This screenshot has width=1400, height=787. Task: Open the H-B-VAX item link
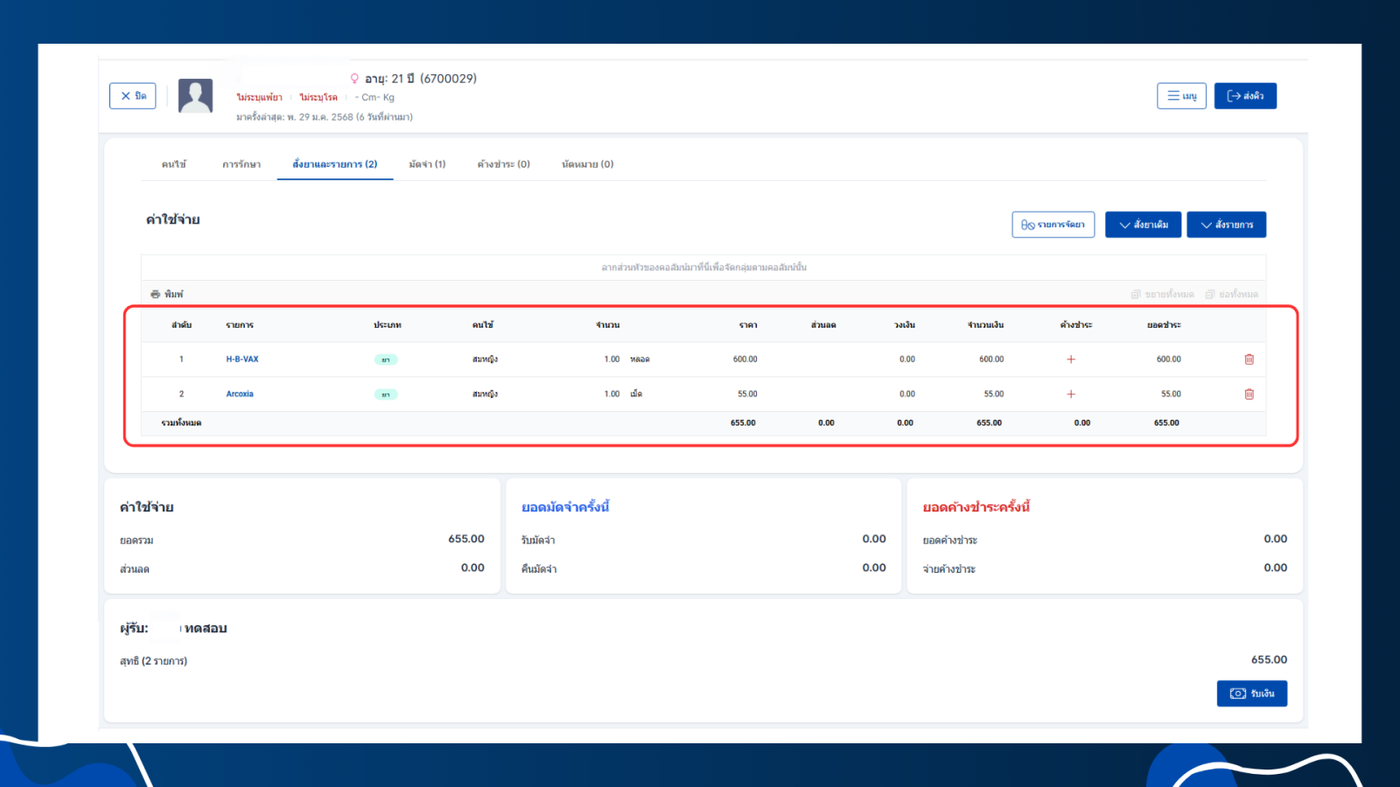pos(242,359)
